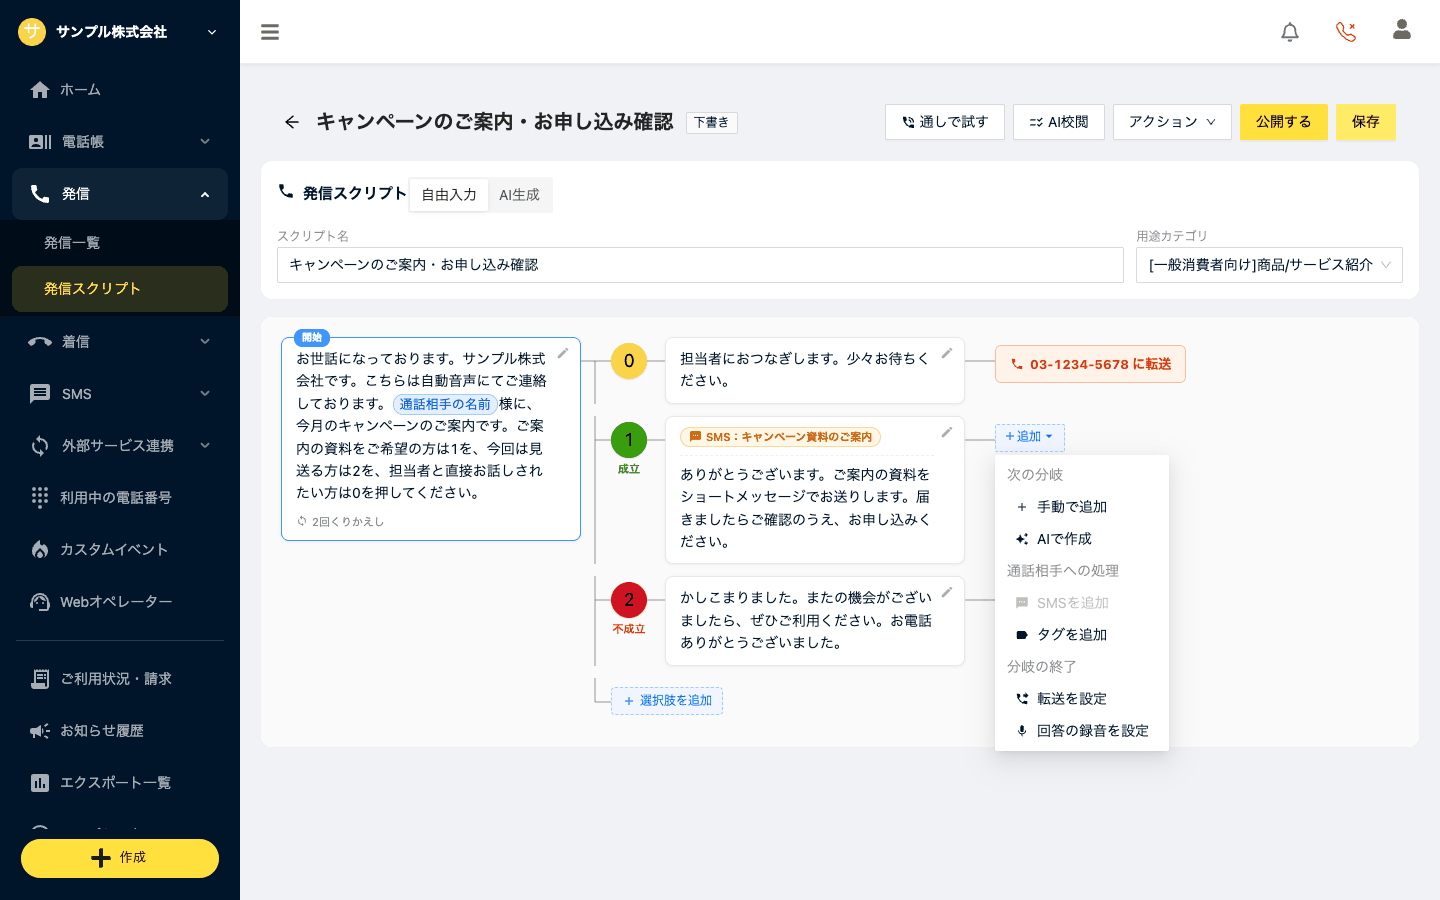Viewport: 1440px width, 900px height.
Task: Click the 公開する button
Action: point(1284,122)
